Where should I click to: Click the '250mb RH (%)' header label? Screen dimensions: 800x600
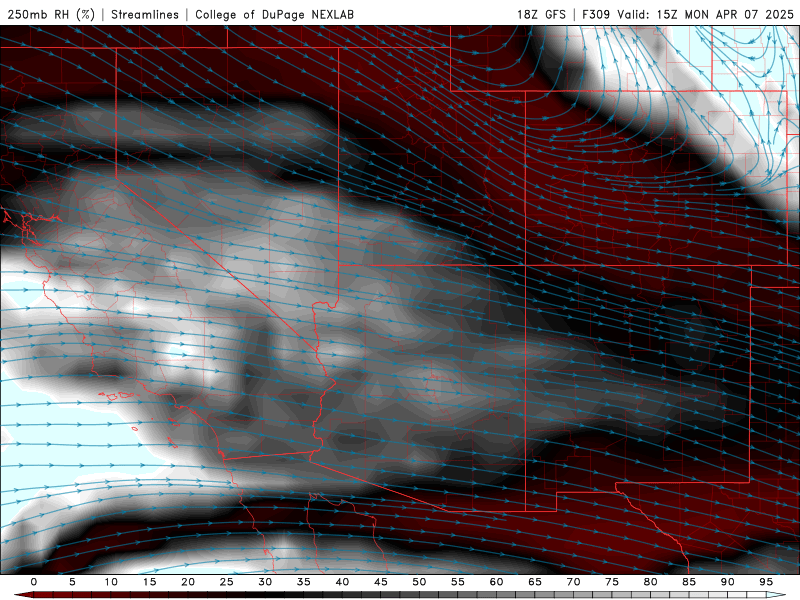[x=51, y=14]
